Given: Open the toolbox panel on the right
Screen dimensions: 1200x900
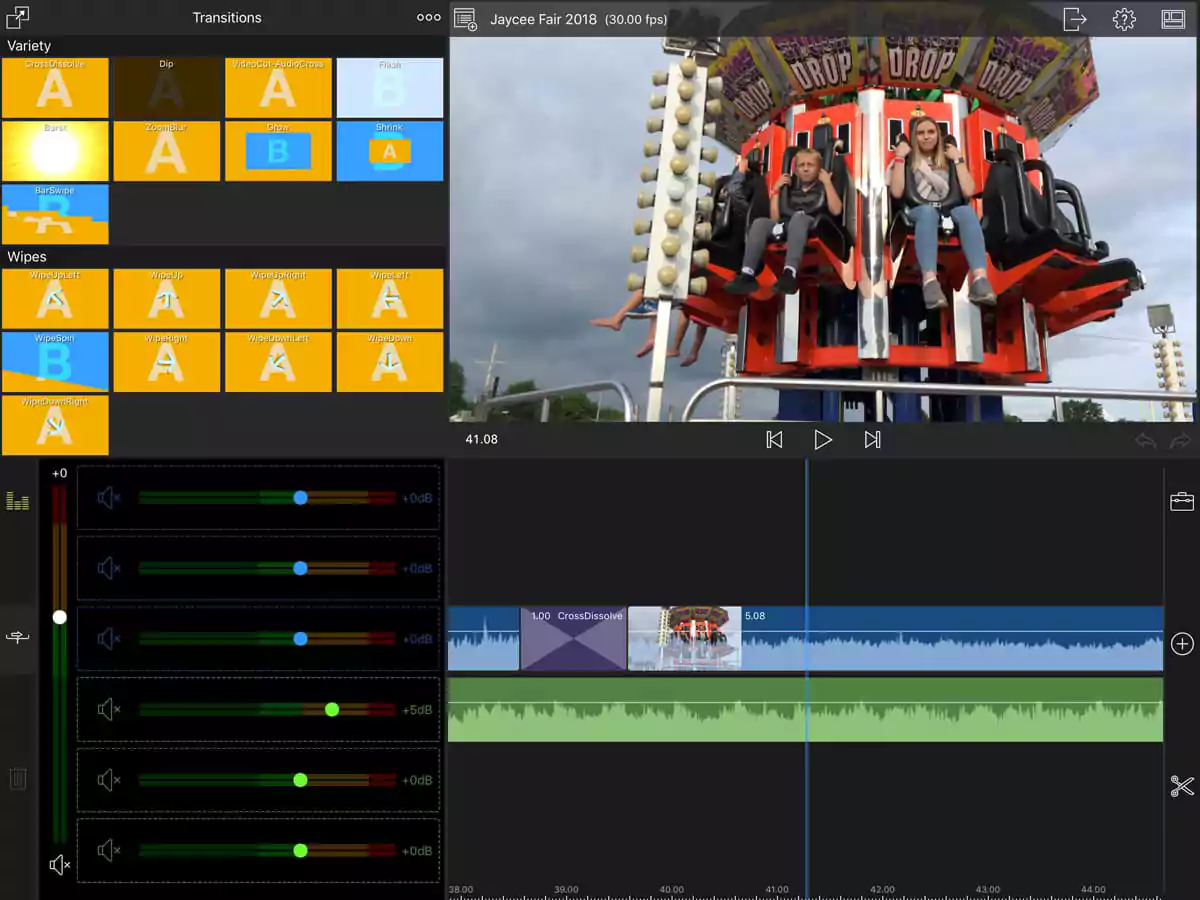Looking at the screenshot, I should coord(1181,500).
